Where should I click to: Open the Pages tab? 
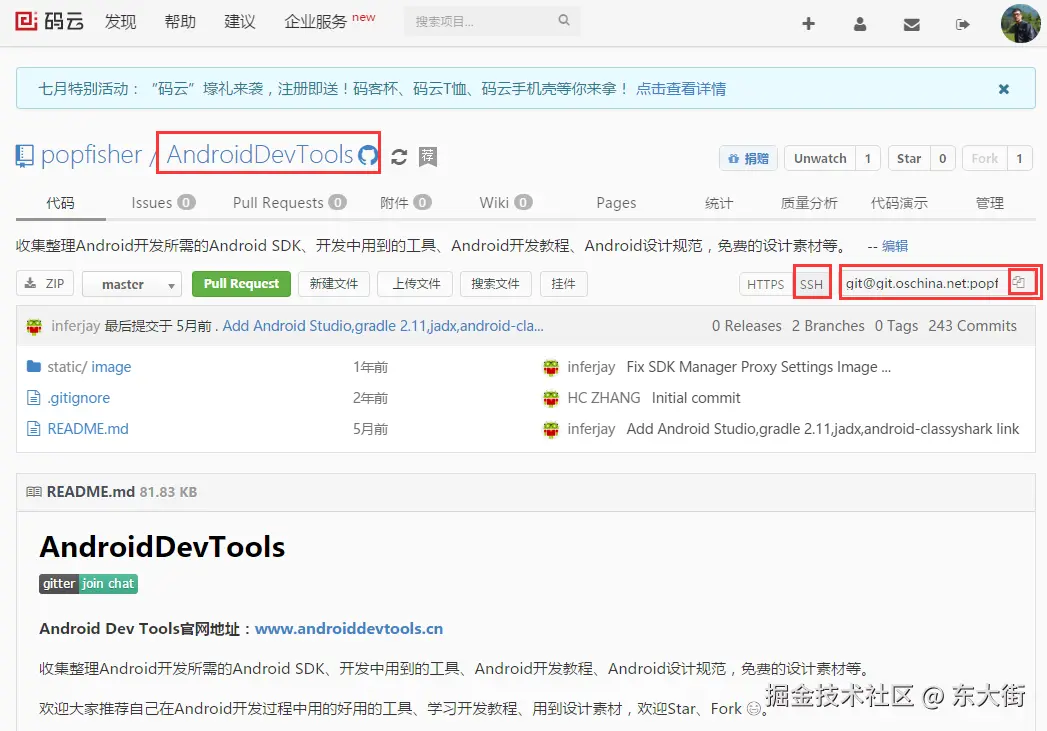pos(616,202)
